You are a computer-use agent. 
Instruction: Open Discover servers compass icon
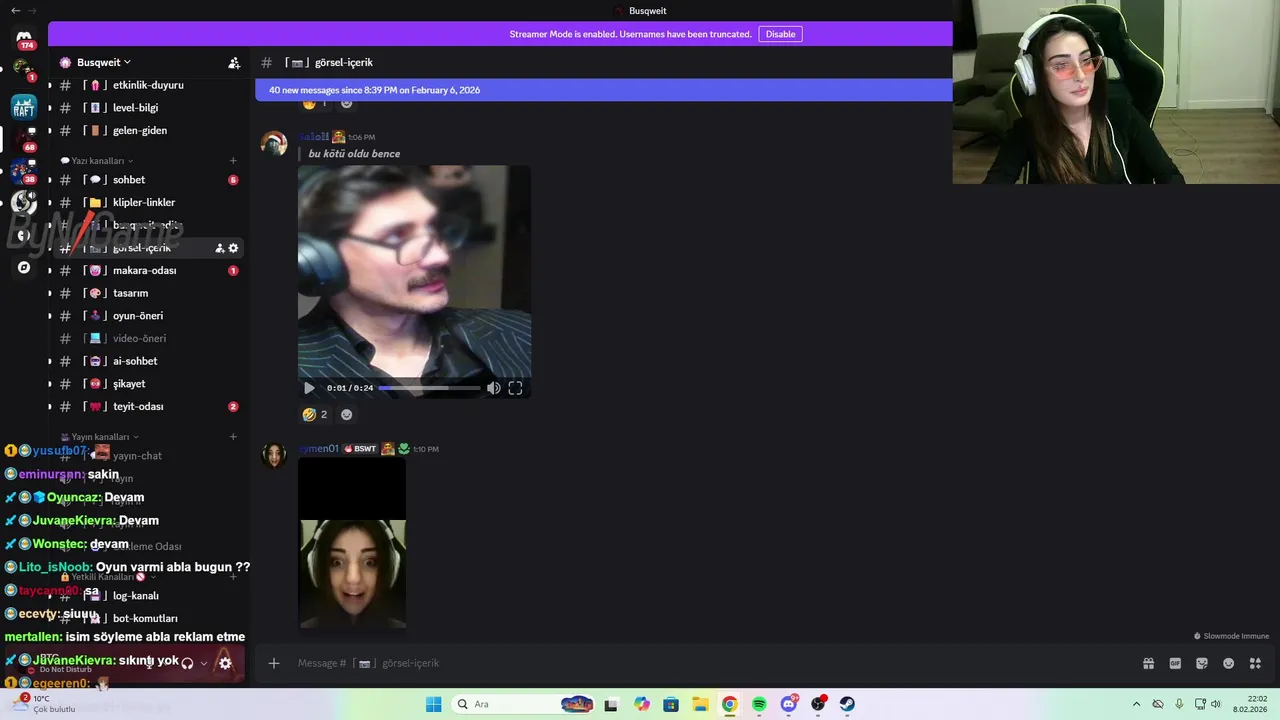24,267
